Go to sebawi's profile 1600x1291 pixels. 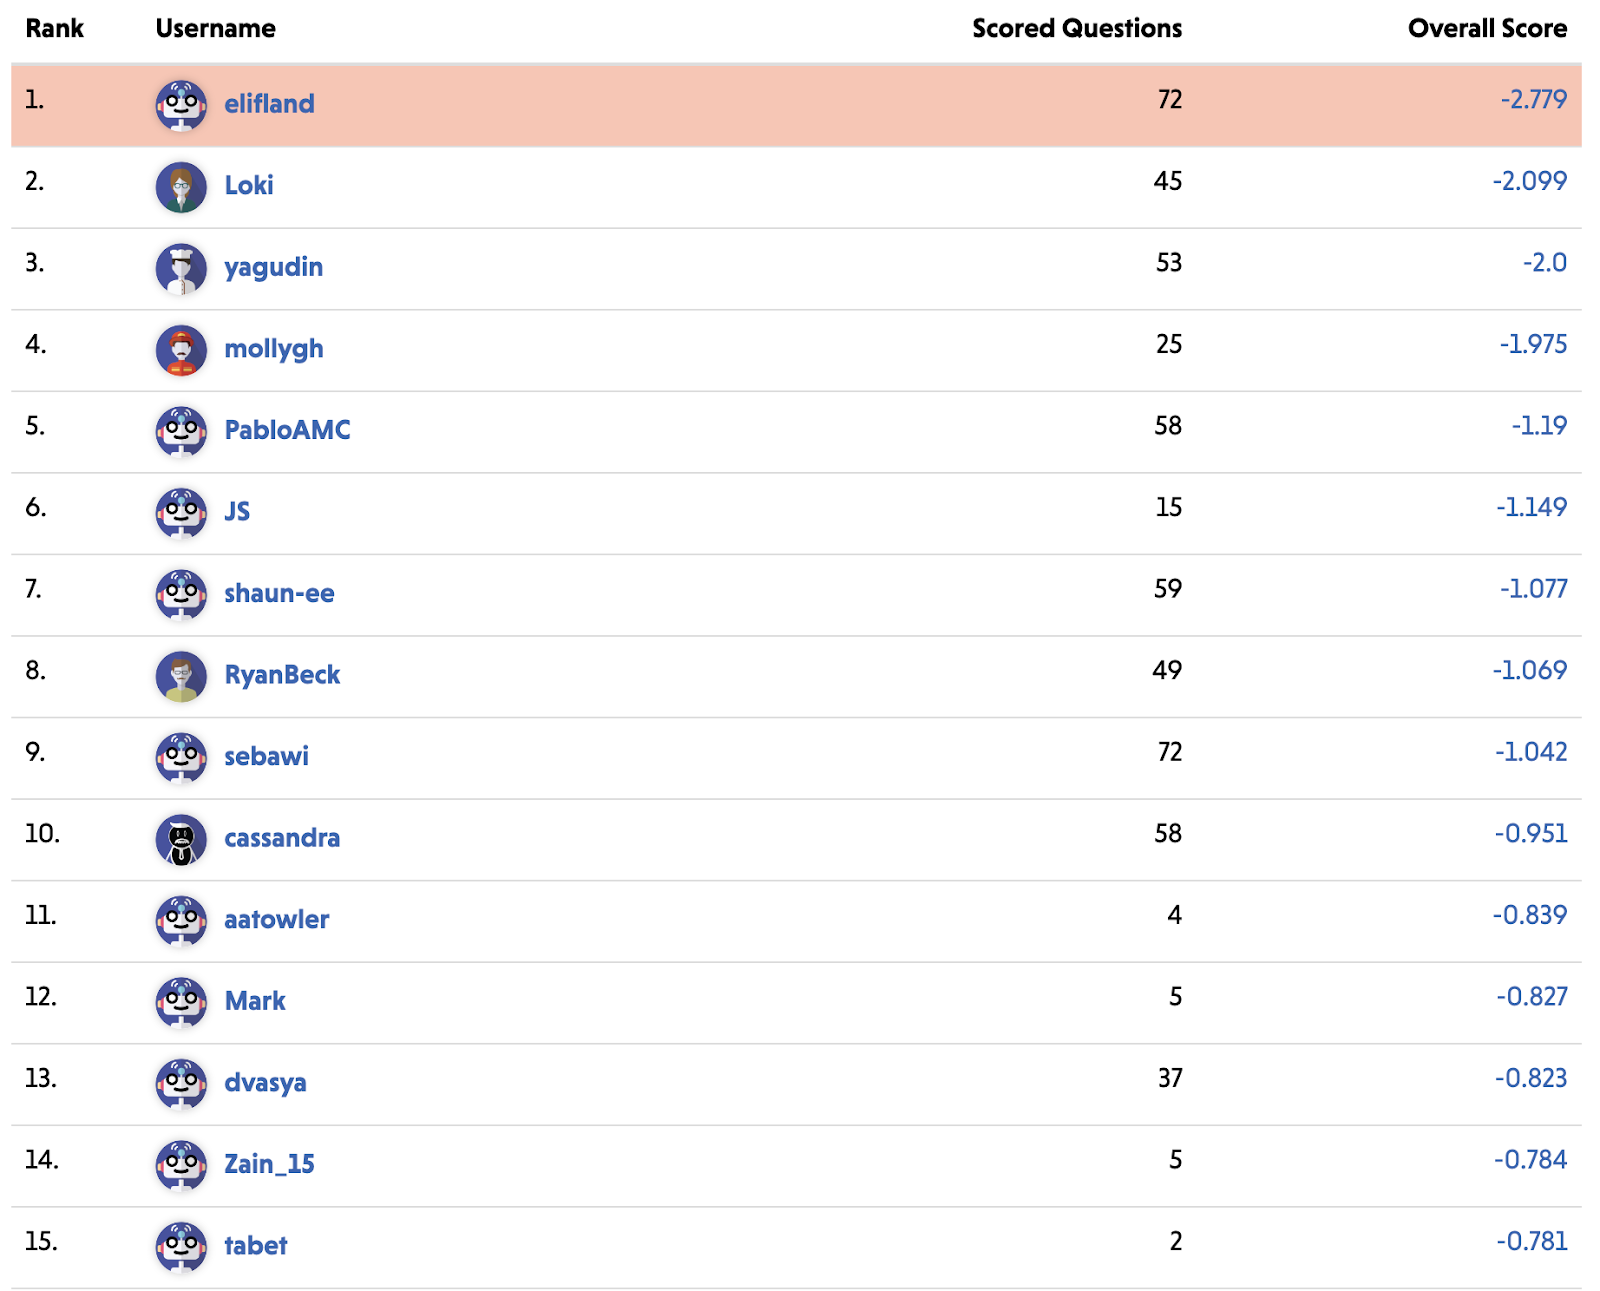[266, 756]
